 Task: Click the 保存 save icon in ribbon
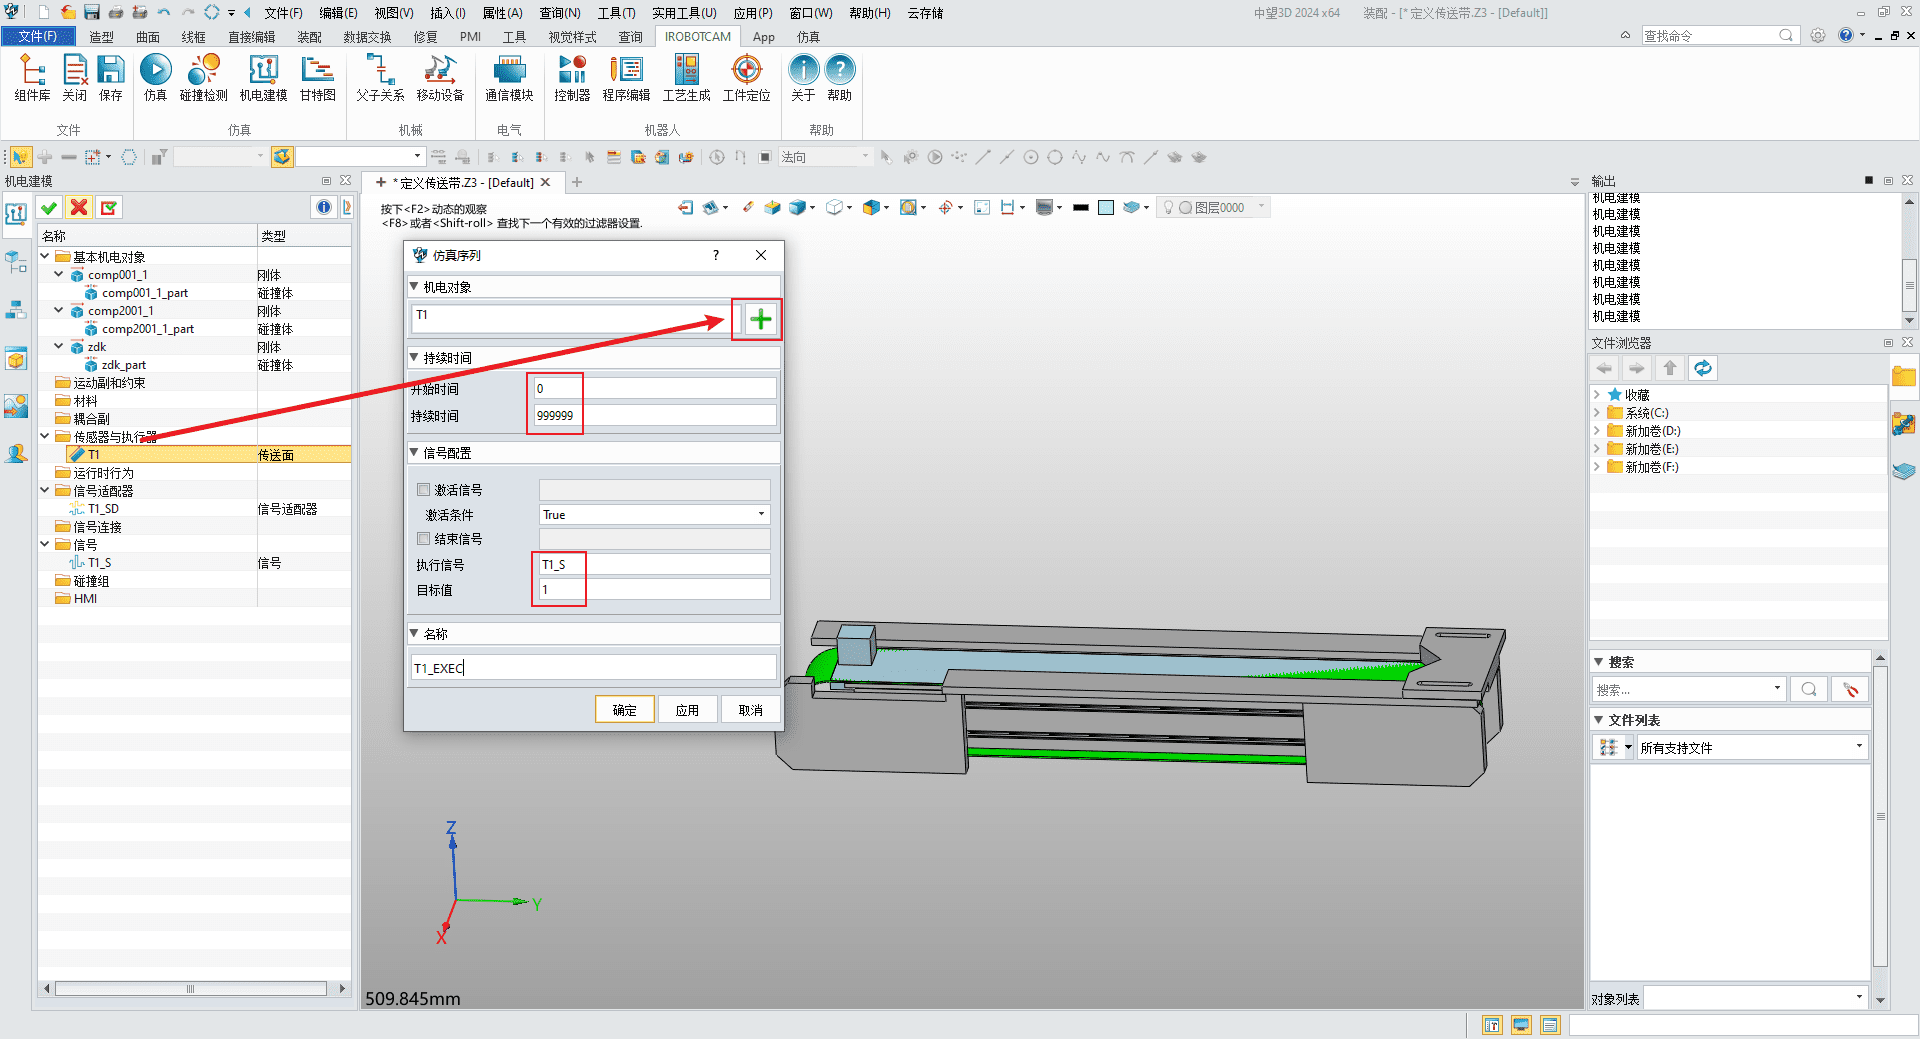(x=111, y=78)
